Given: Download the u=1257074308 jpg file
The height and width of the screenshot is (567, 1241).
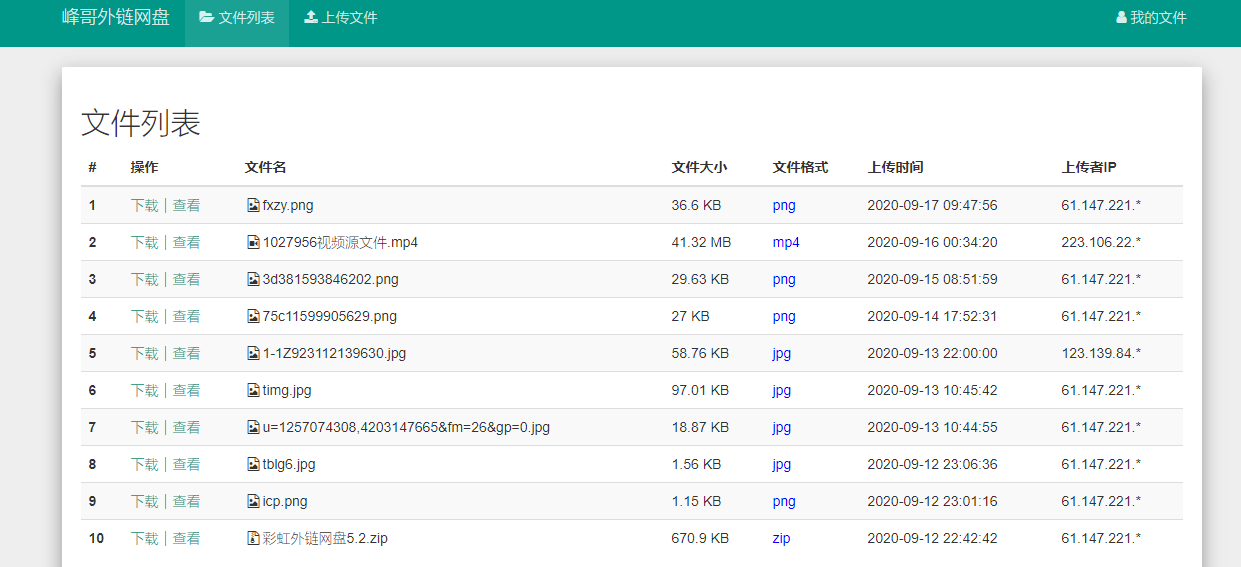Looking at the screenshot, I should [x=144, y=427].
